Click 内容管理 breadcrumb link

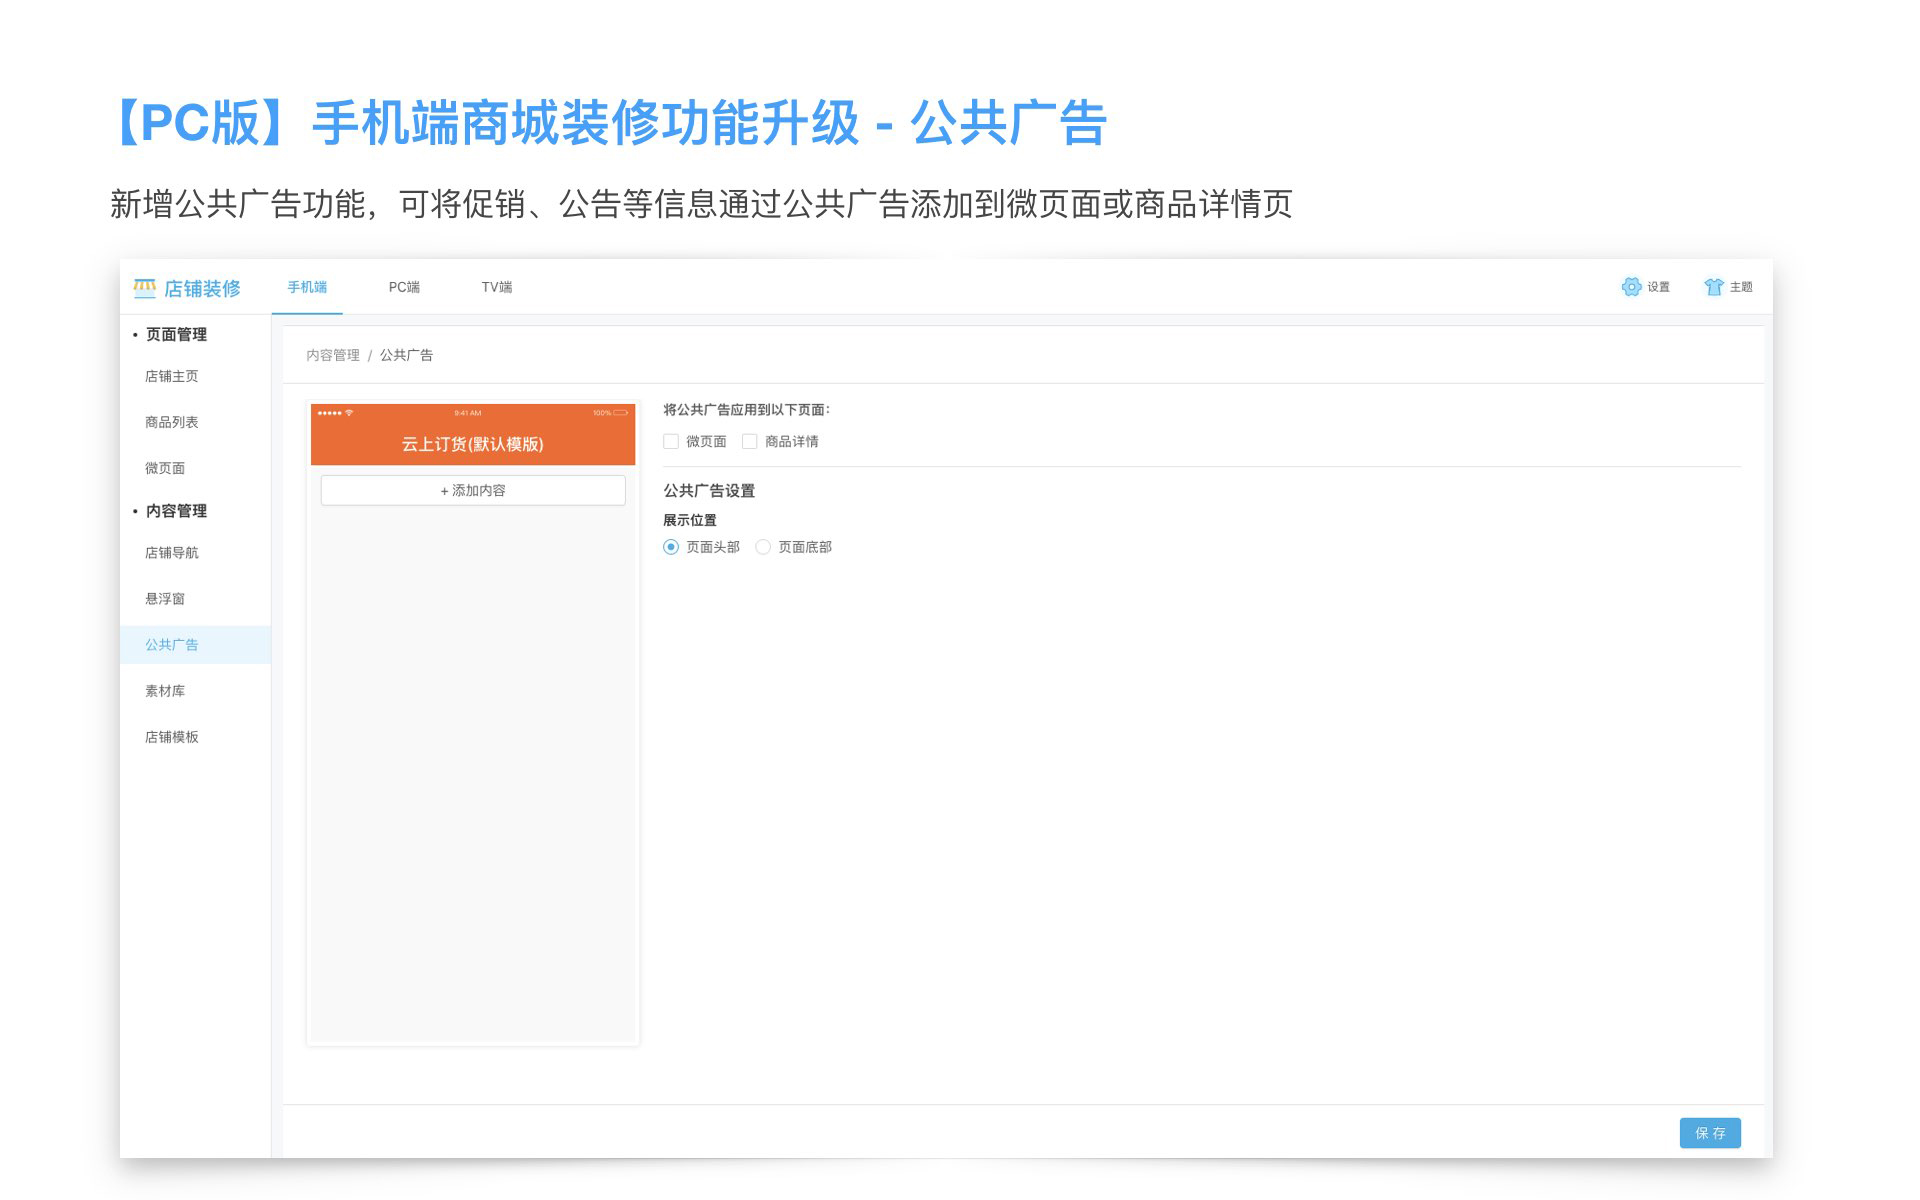[x=333, y=355]
